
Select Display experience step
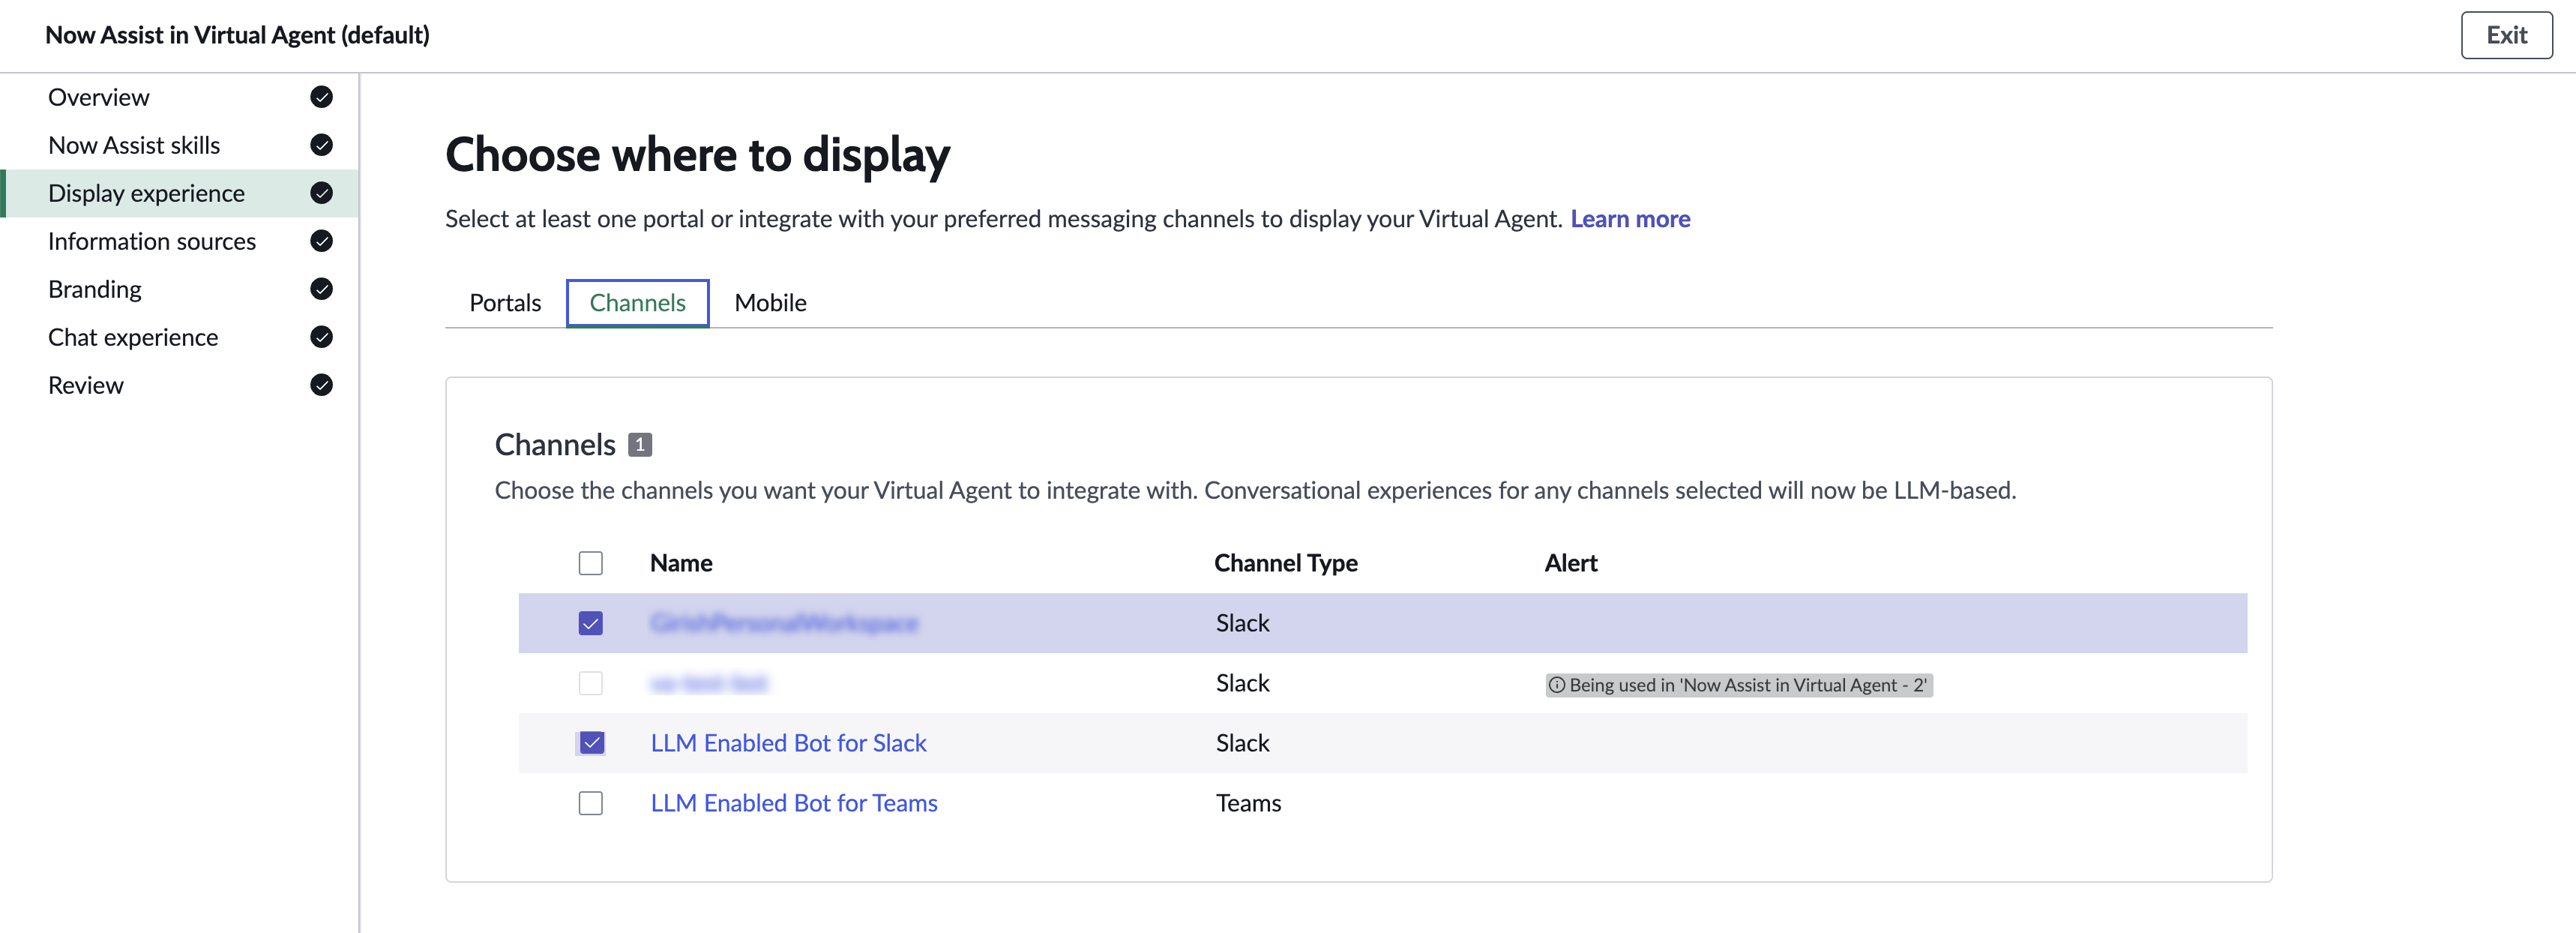pyautogui.click(x=180, y=193)
